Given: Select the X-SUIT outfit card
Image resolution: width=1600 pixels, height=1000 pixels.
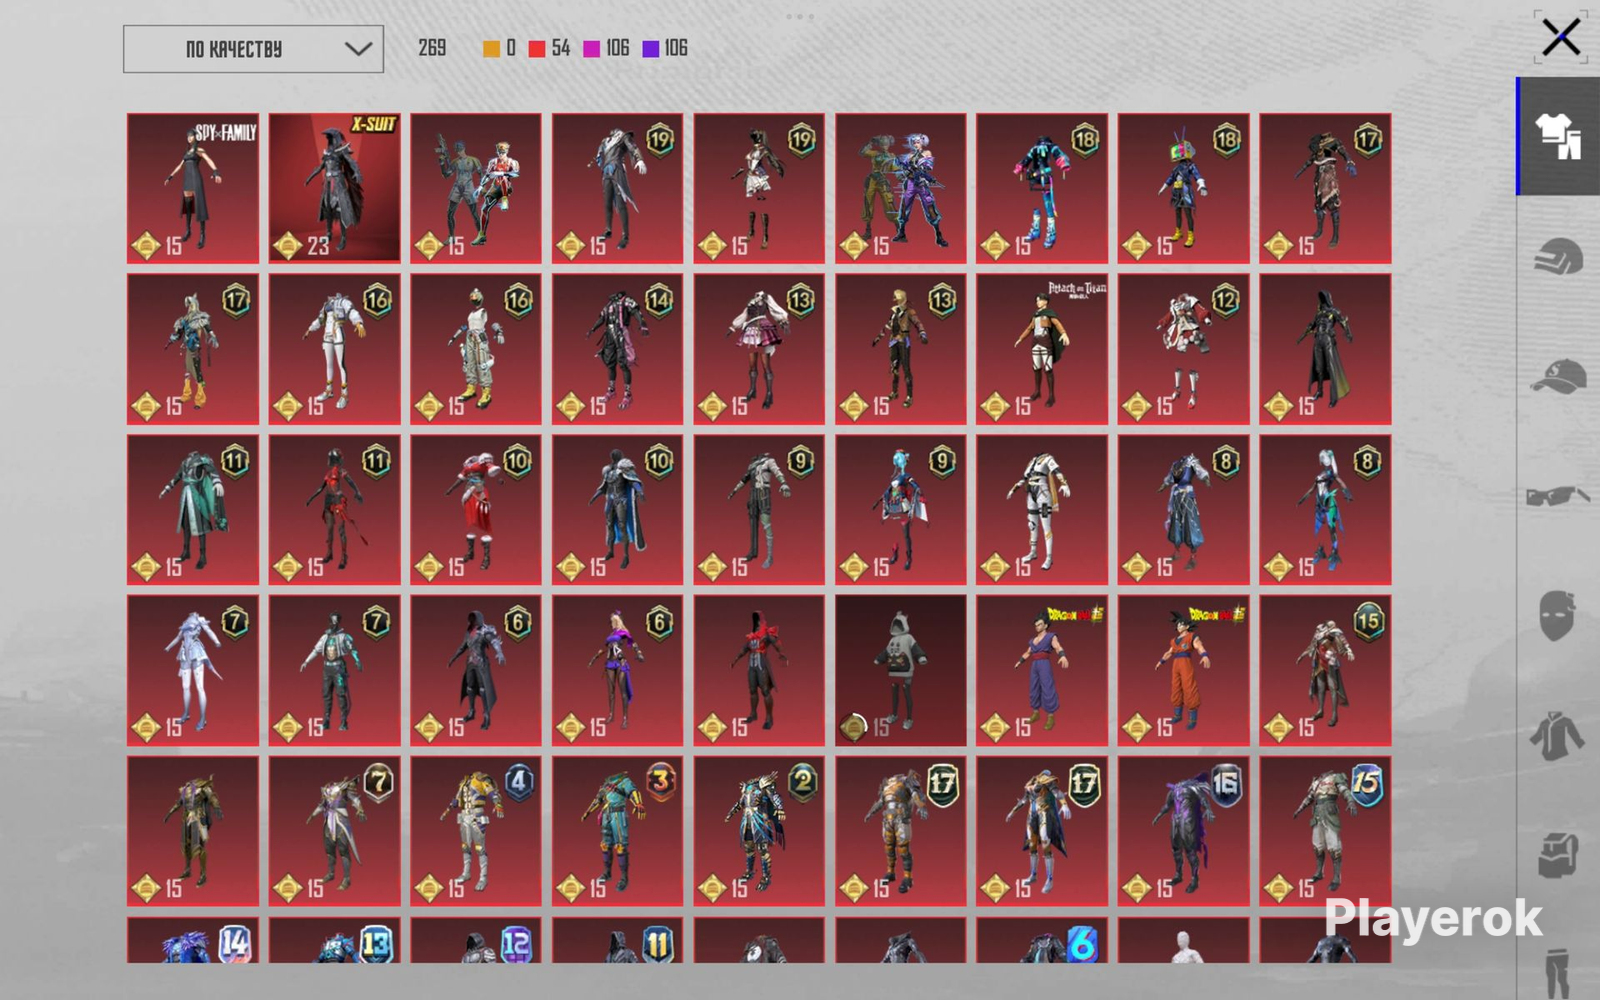Looking at the screenshot, I should pyautogui.click(x=335, y=188).
